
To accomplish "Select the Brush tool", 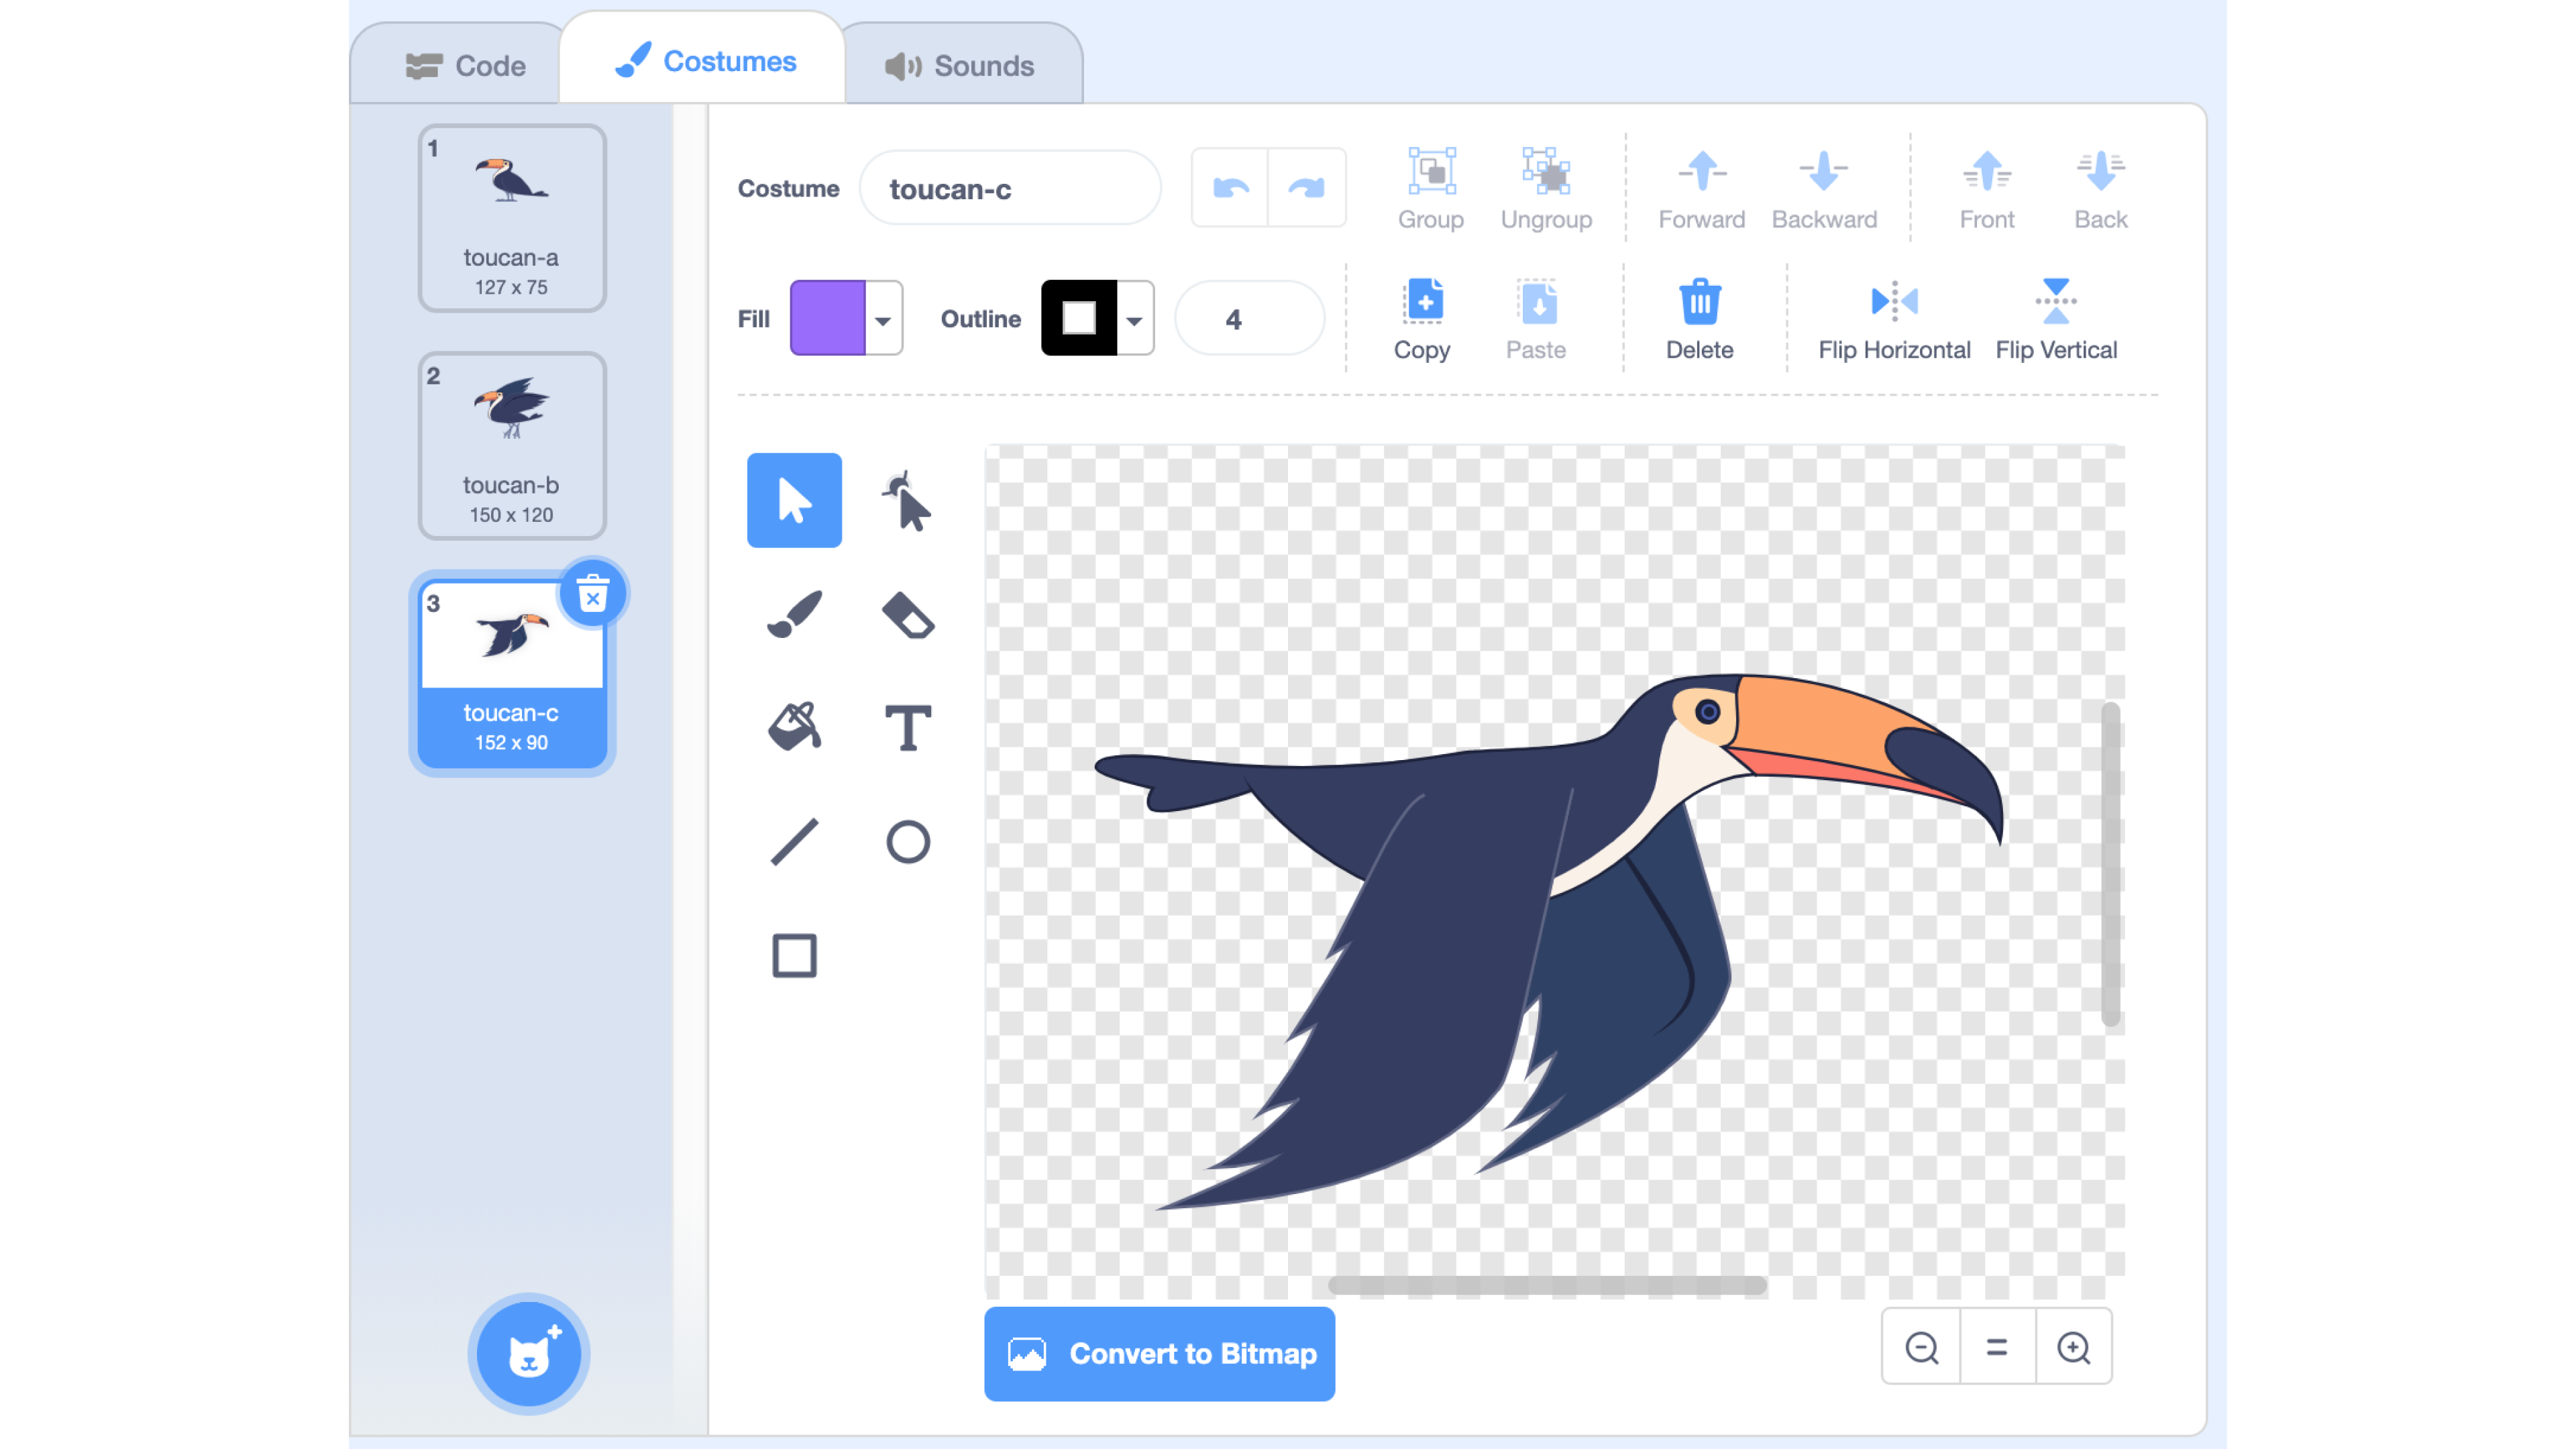I will pyautogui.click(x=794, y=614).
